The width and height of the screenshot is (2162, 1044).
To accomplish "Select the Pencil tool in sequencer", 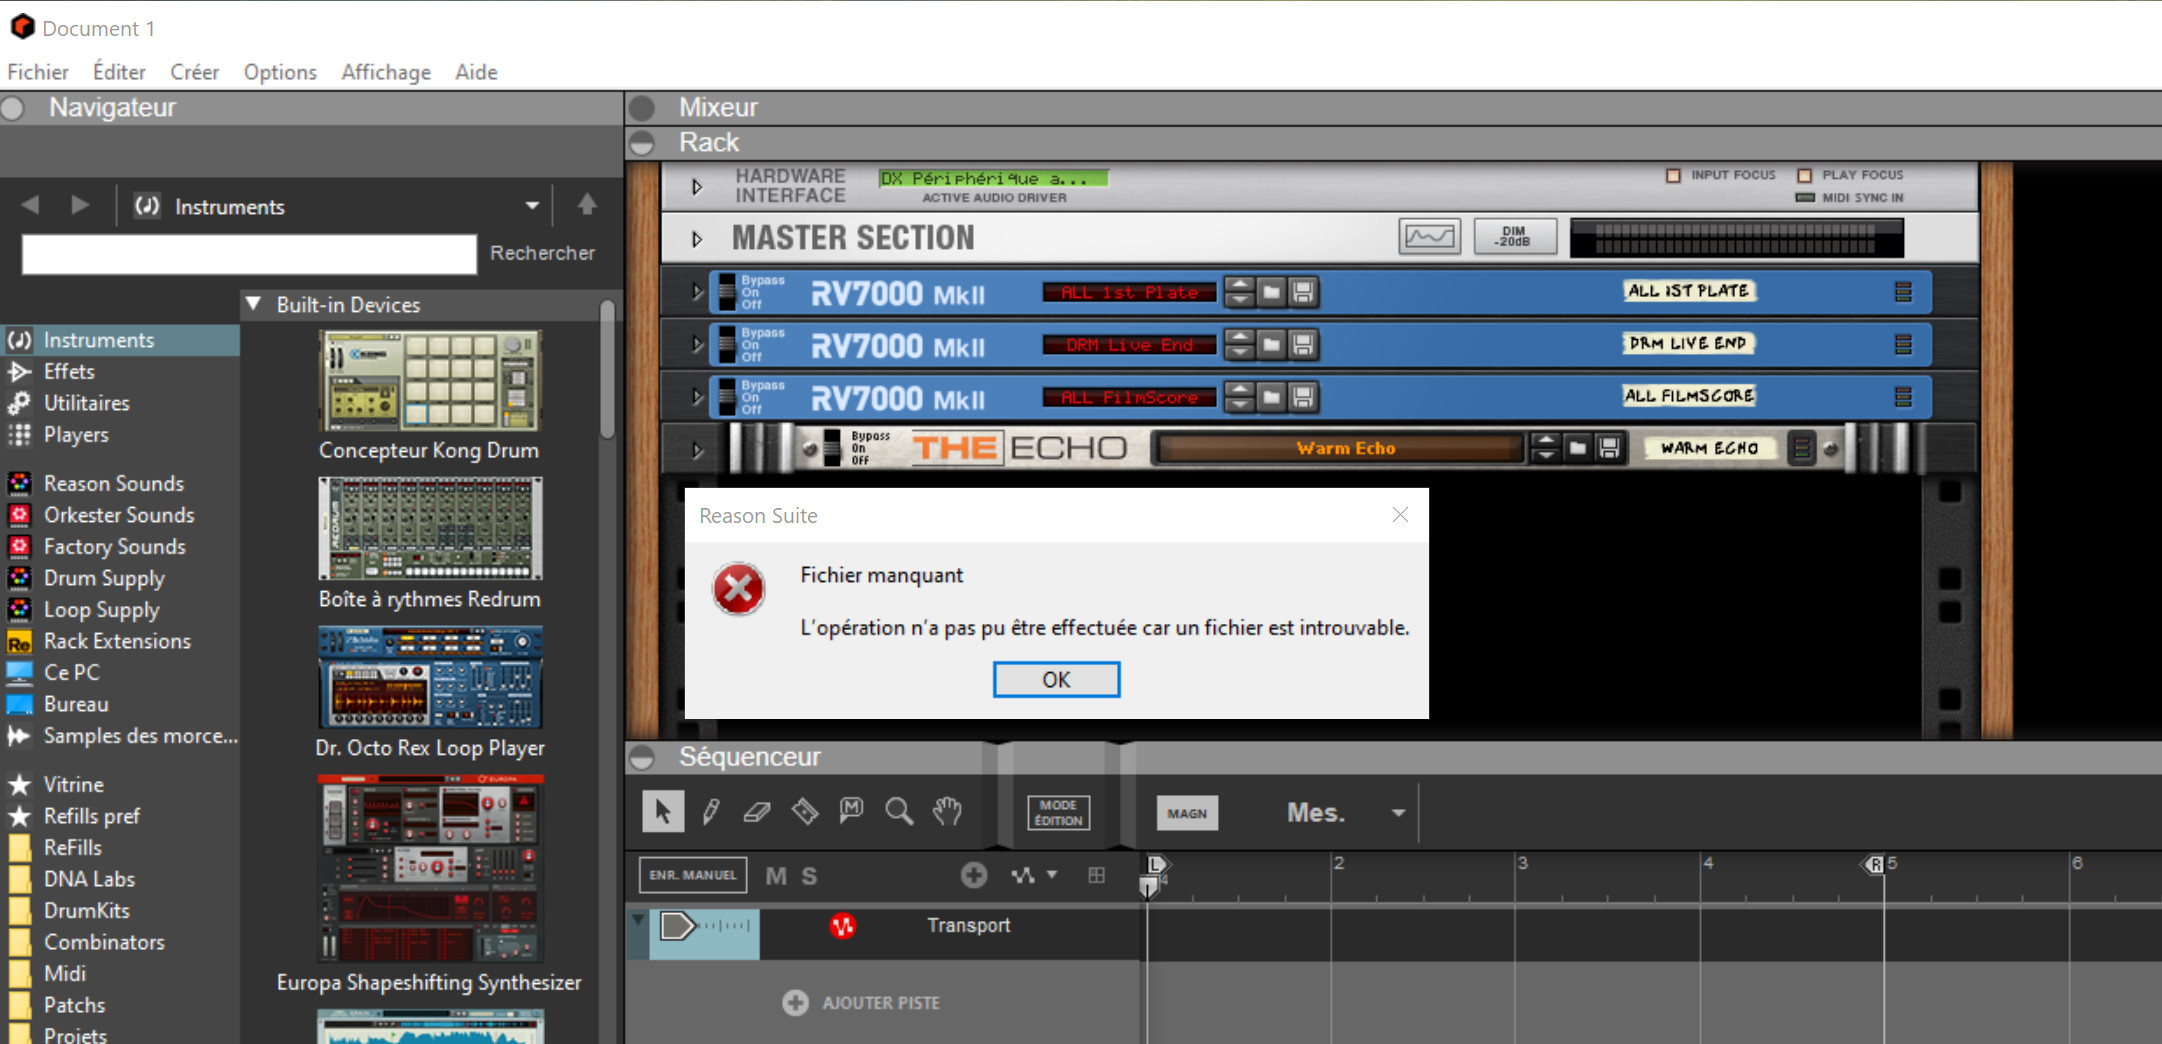I will (711, 811).
